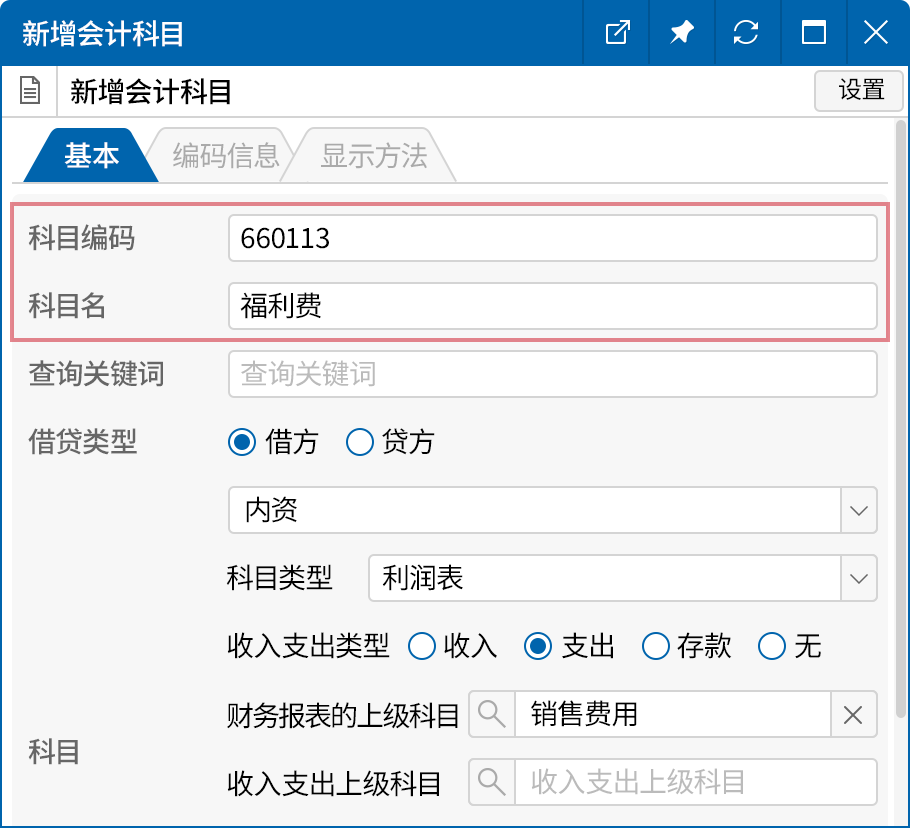
Task: Click the document icon beside 新增会计科目
Action: point(30,90)
